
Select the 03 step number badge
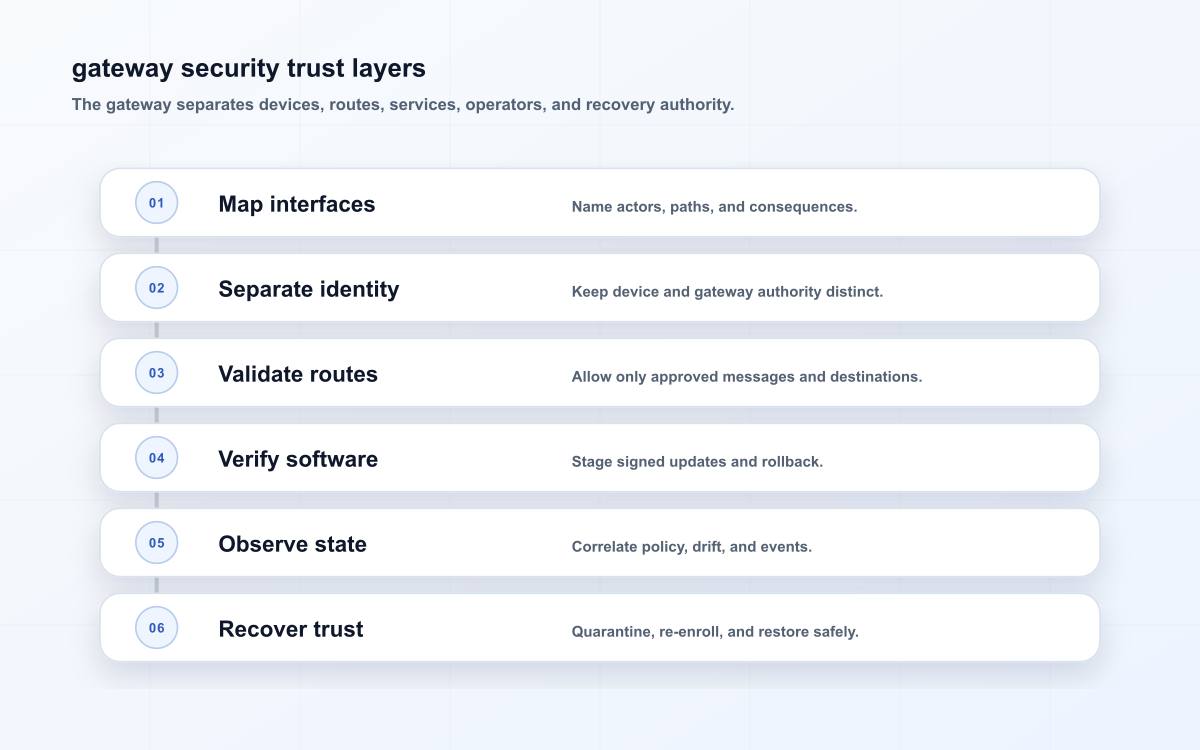pos(157,373)
